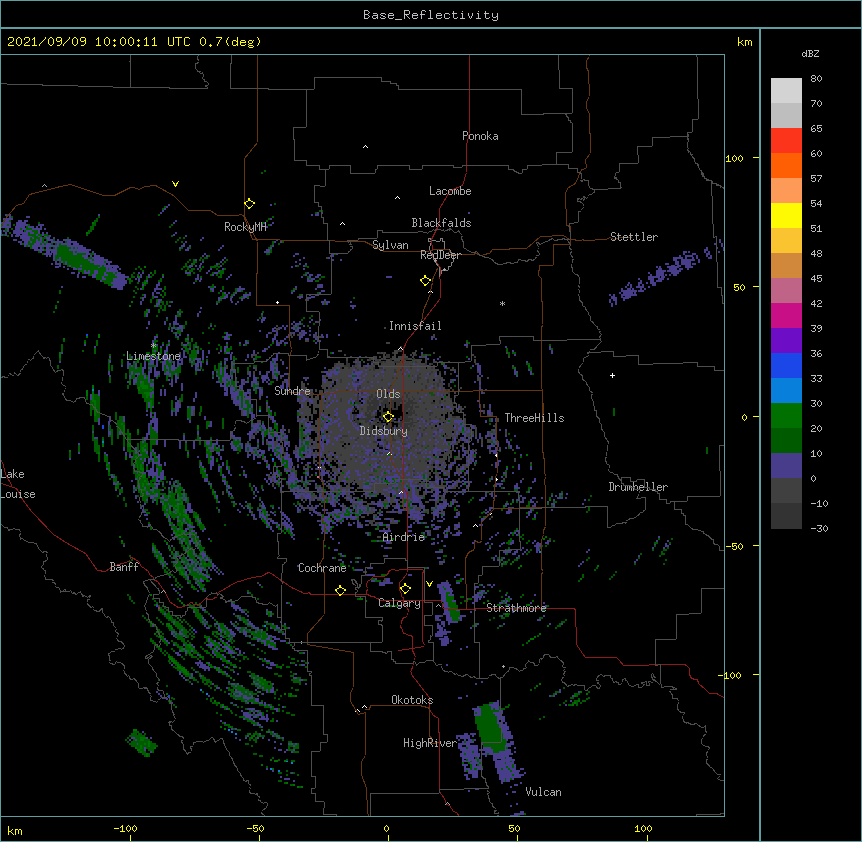
Task: Click the Sundre label
Action: pos(292,391)
